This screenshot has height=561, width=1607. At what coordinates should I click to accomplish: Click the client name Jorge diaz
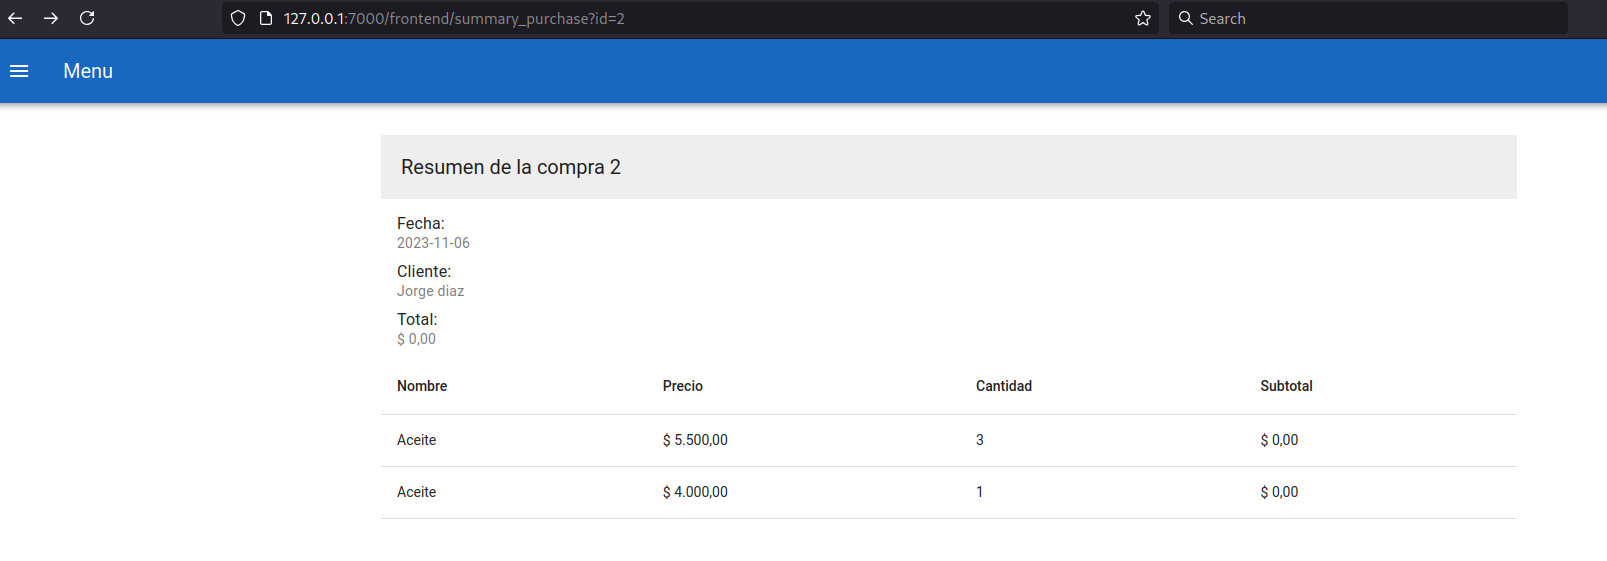pos(430,291)
